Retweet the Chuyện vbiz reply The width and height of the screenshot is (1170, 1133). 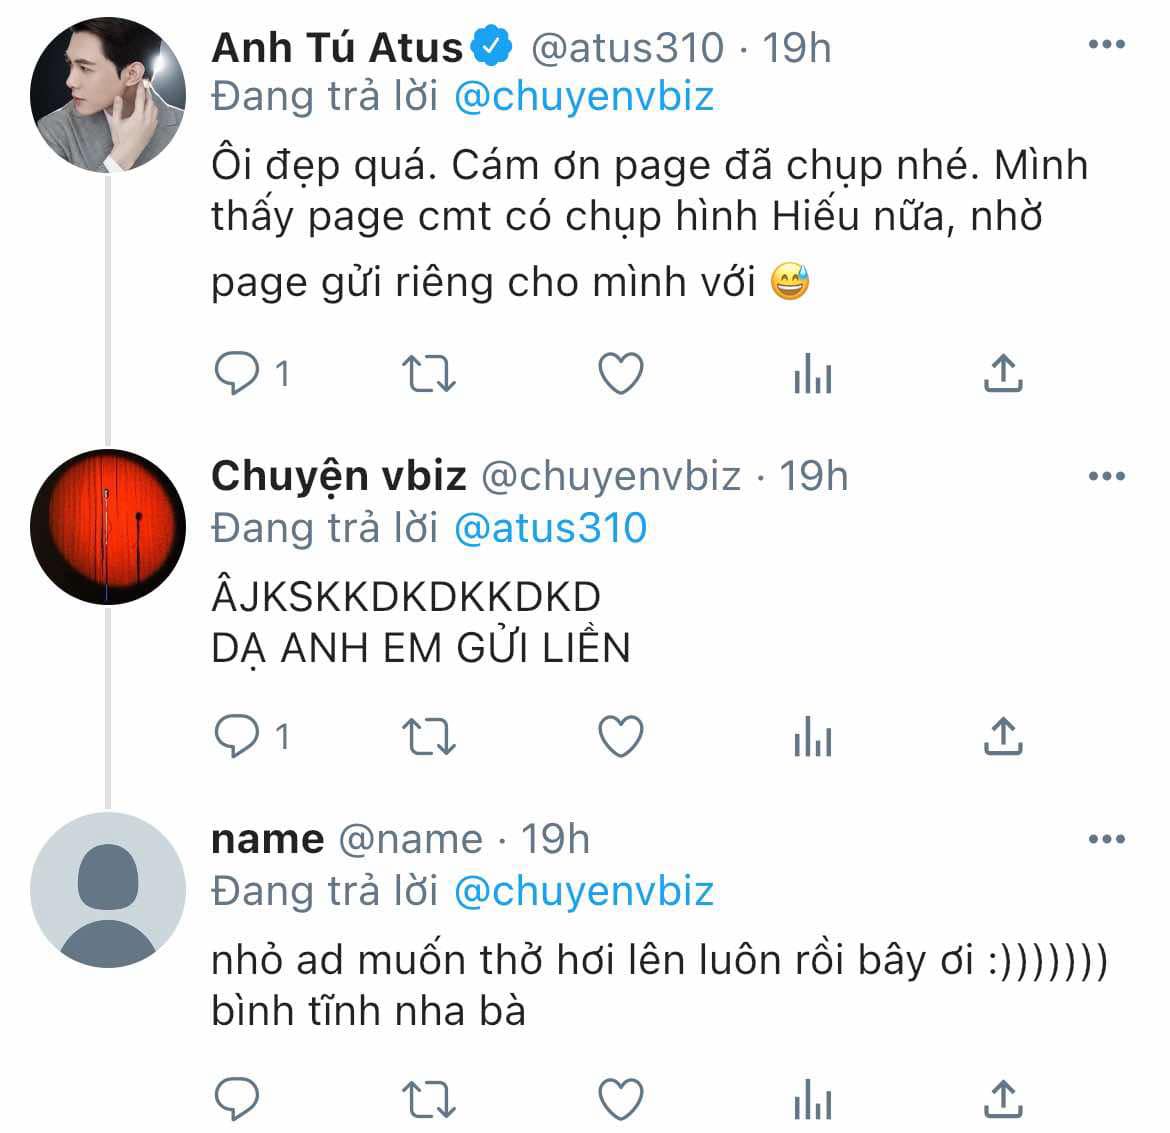tap(428, 737)
